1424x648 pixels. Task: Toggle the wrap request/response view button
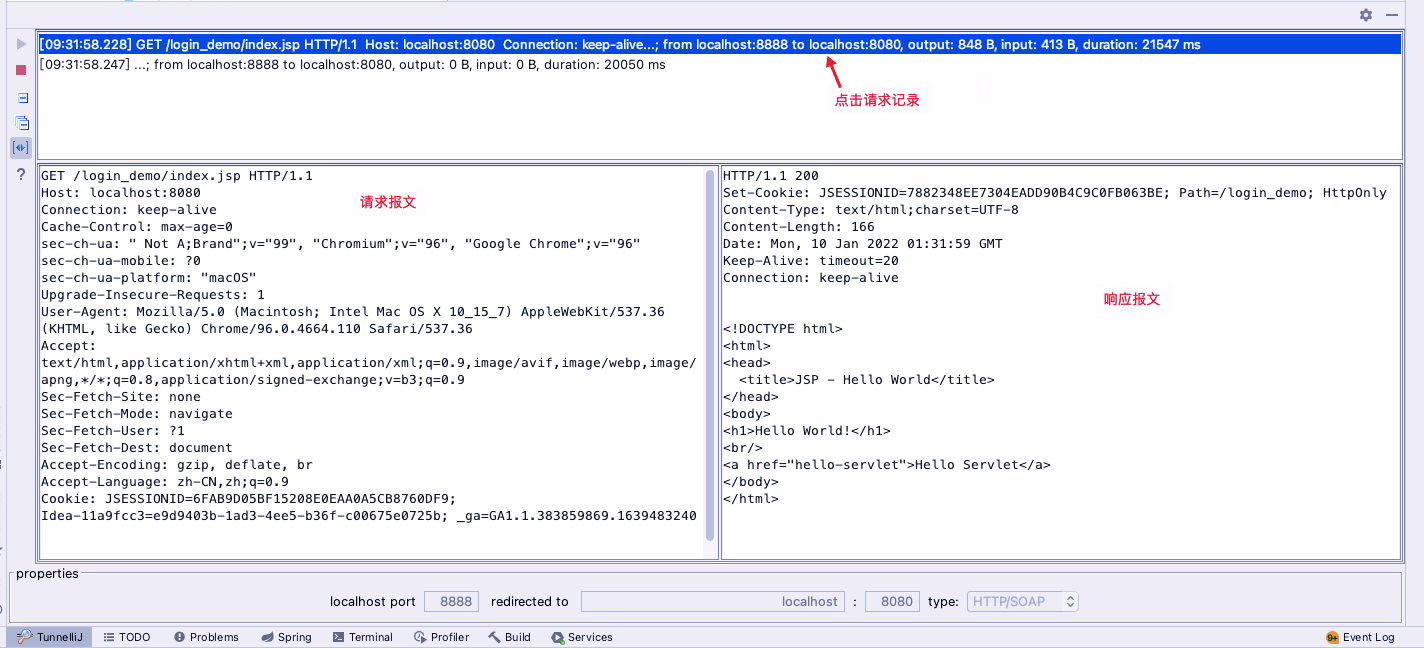click(x=21, y=148)
